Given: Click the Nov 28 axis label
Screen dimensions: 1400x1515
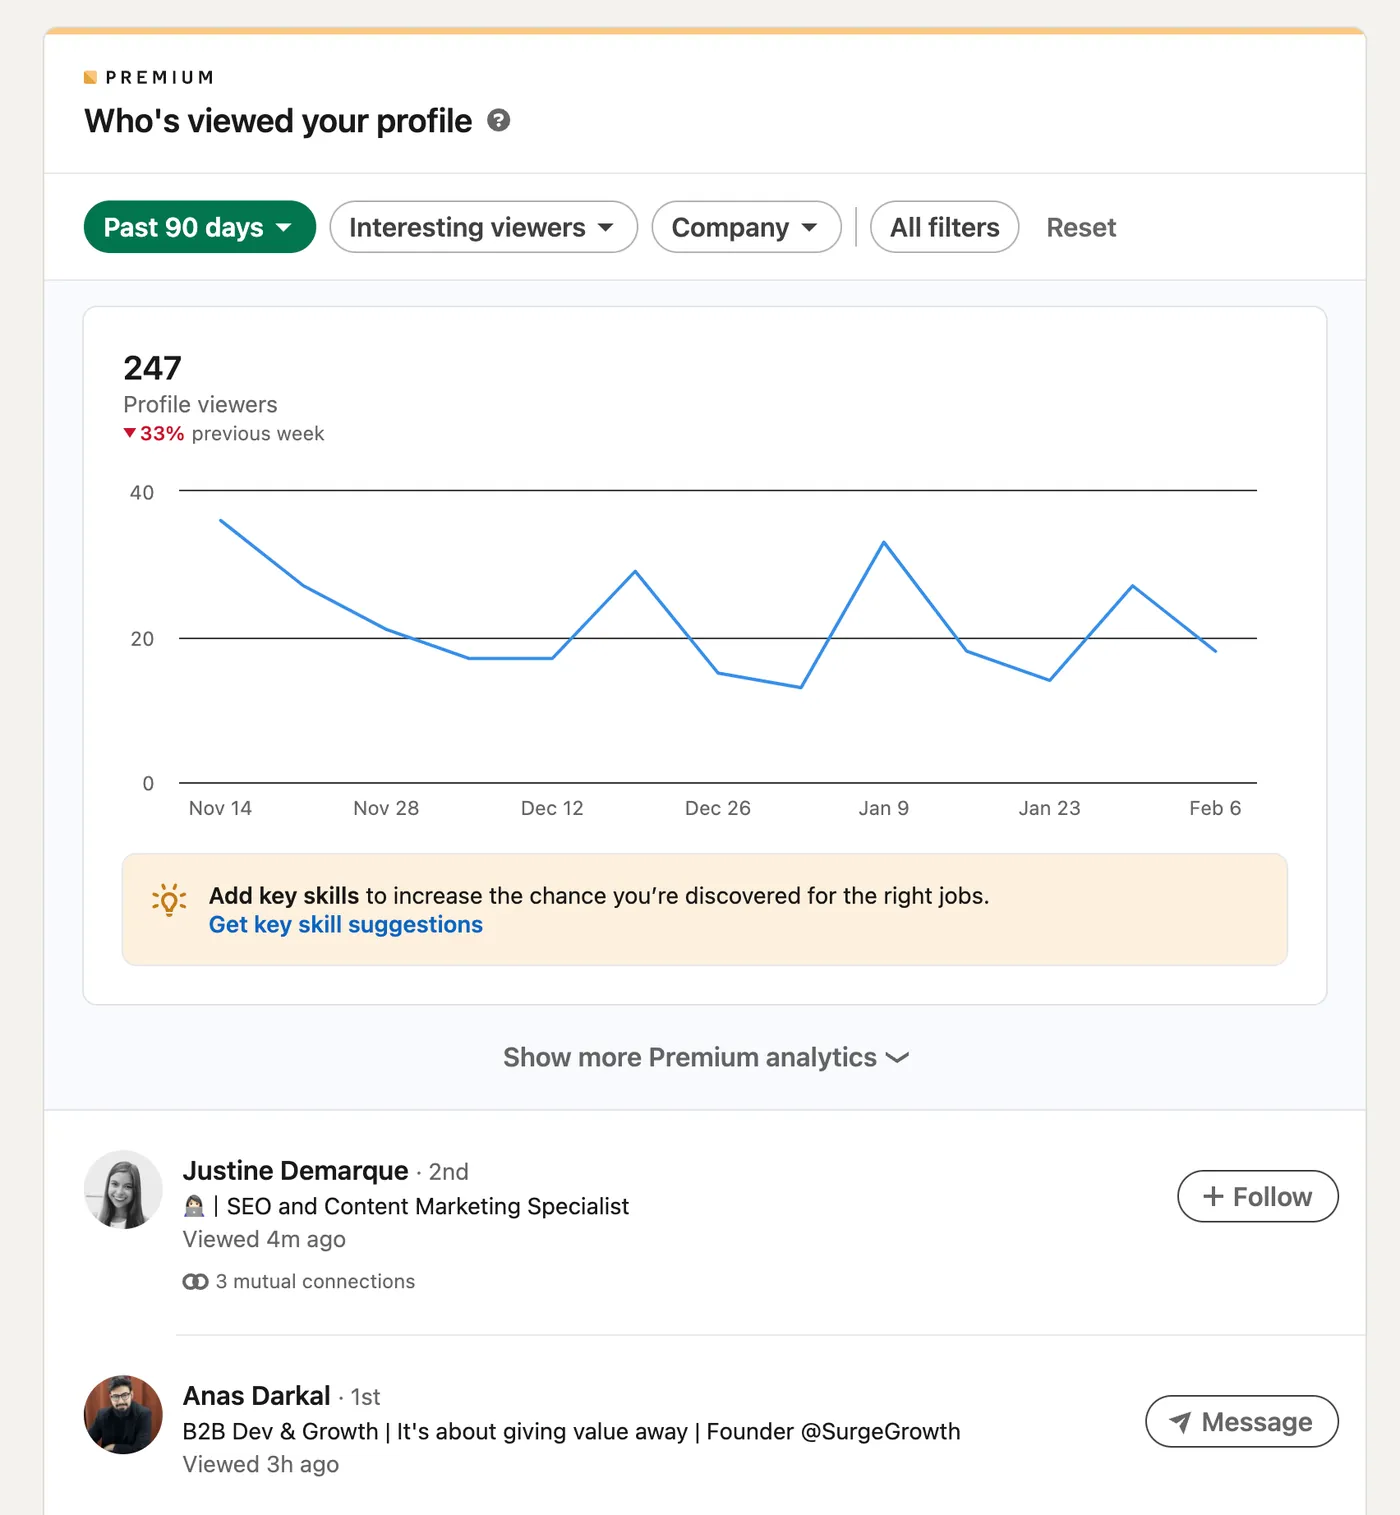Looking at the screenshot, I should pos(386,808).
